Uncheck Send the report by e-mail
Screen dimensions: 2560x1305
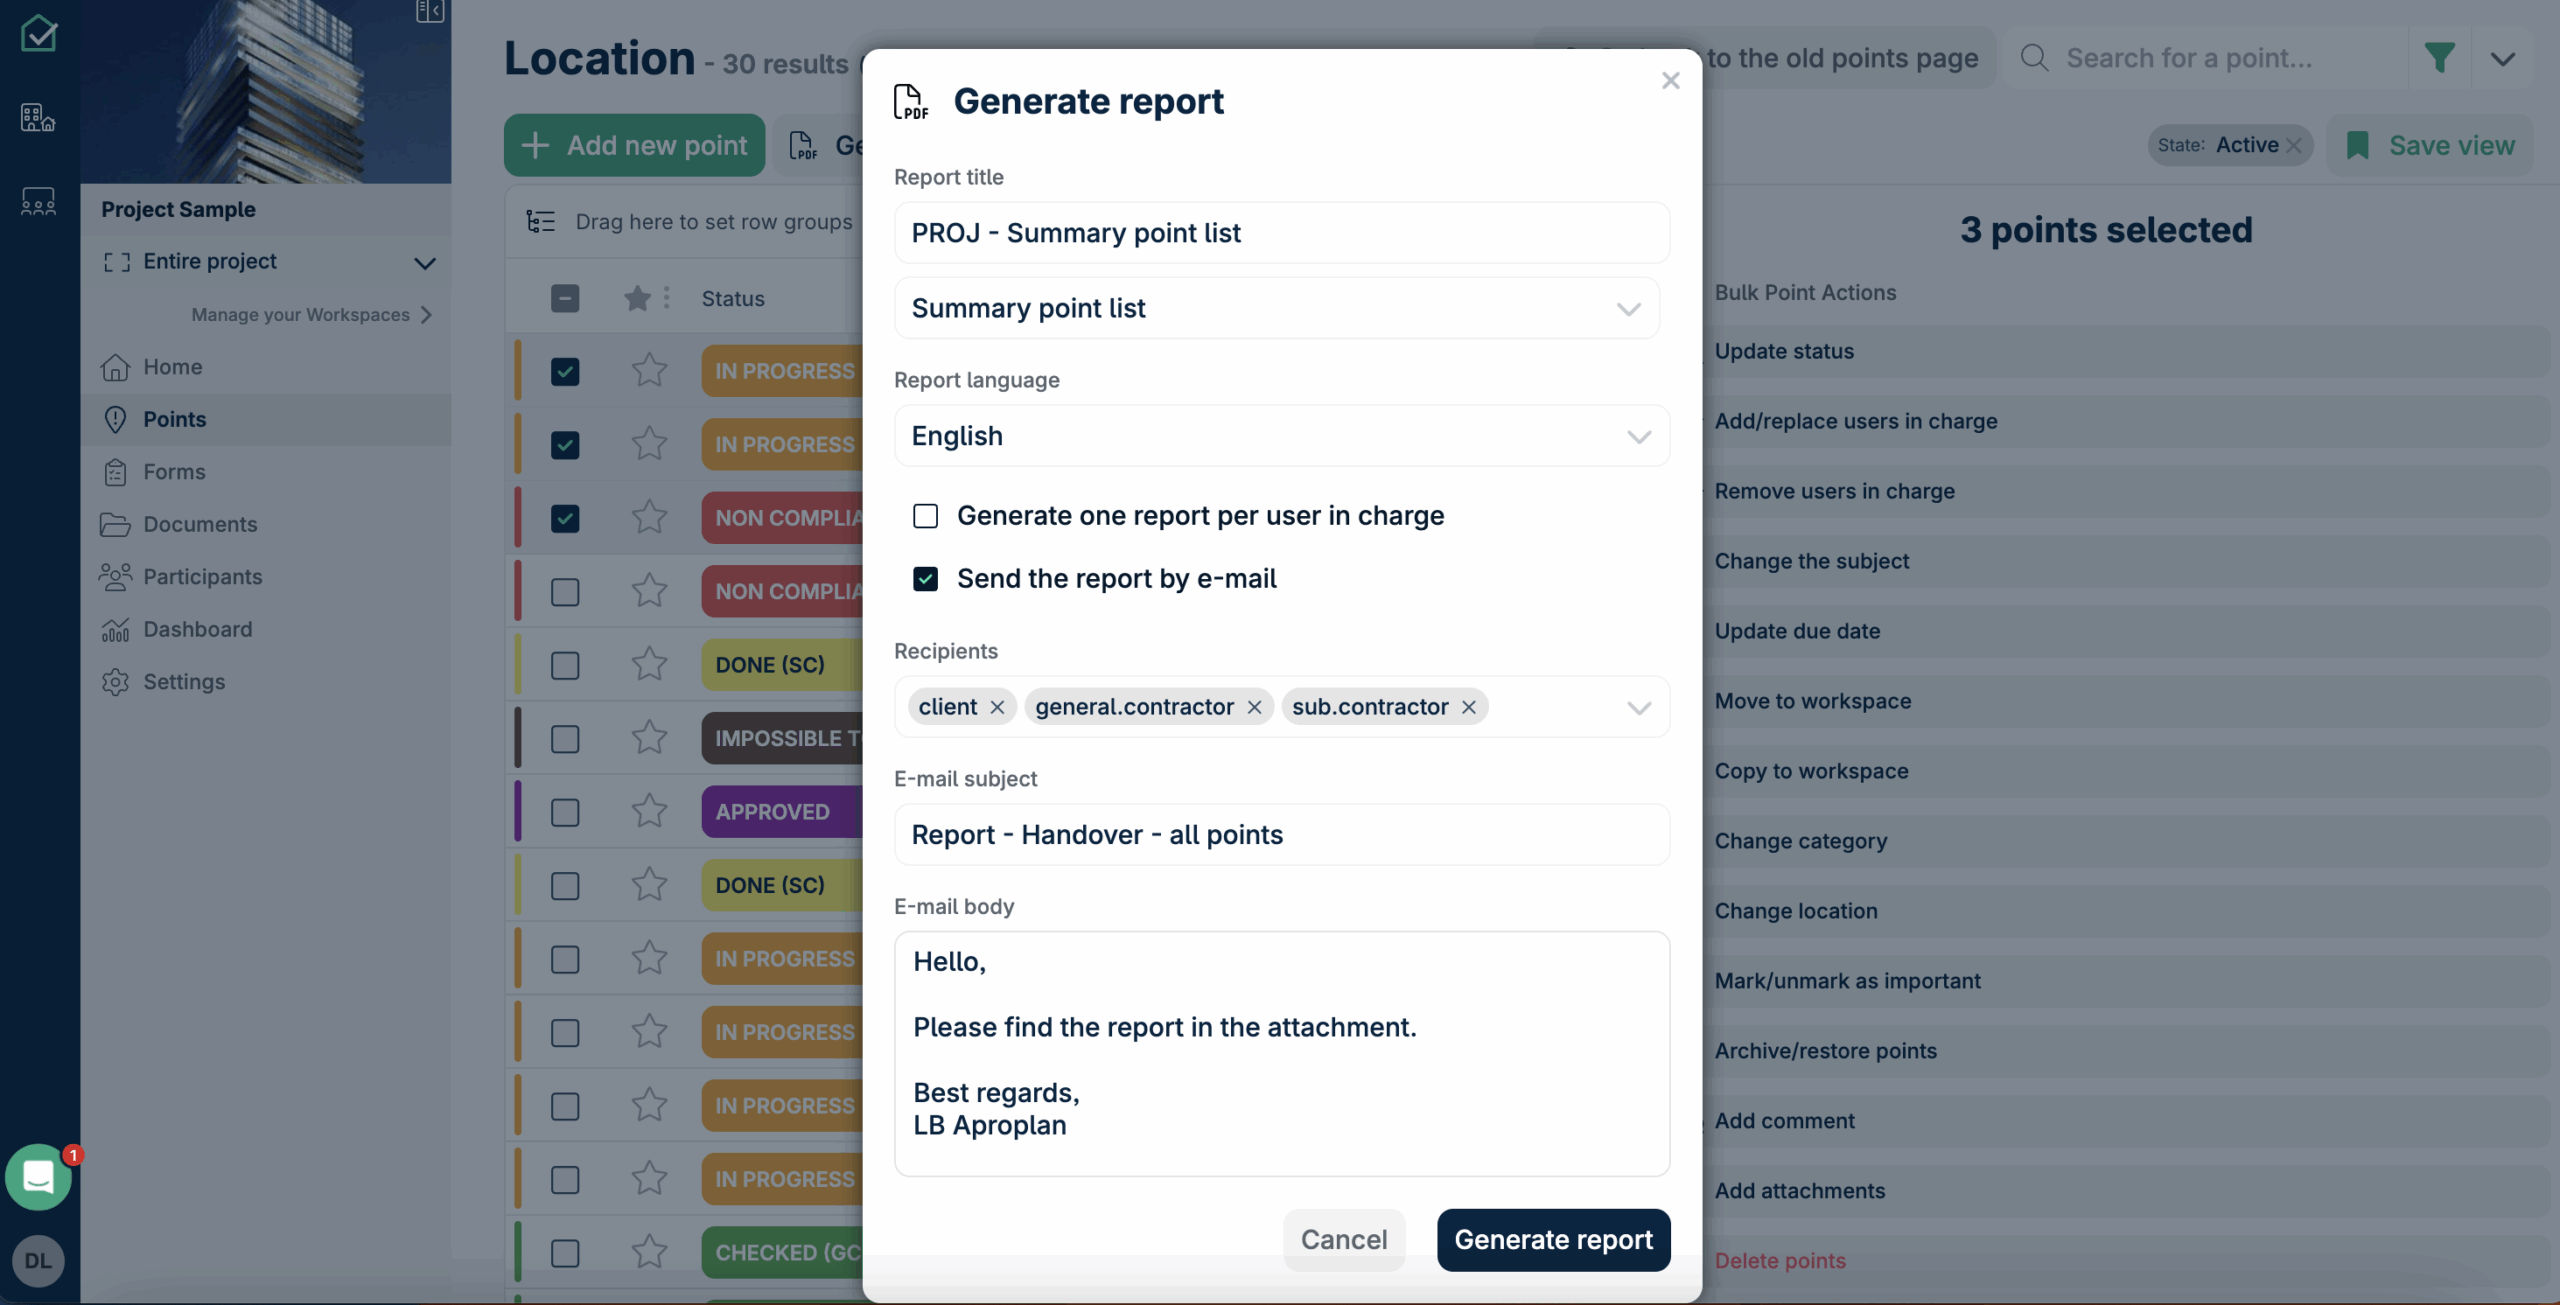pos(925,579)
